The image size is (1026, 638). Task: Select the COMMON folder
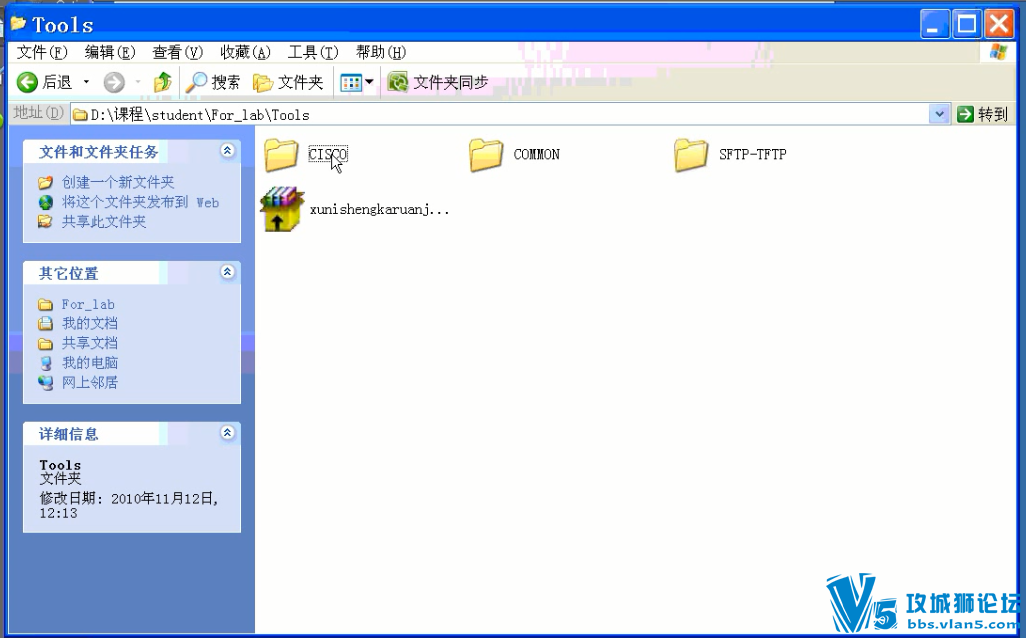click(486, 154)
